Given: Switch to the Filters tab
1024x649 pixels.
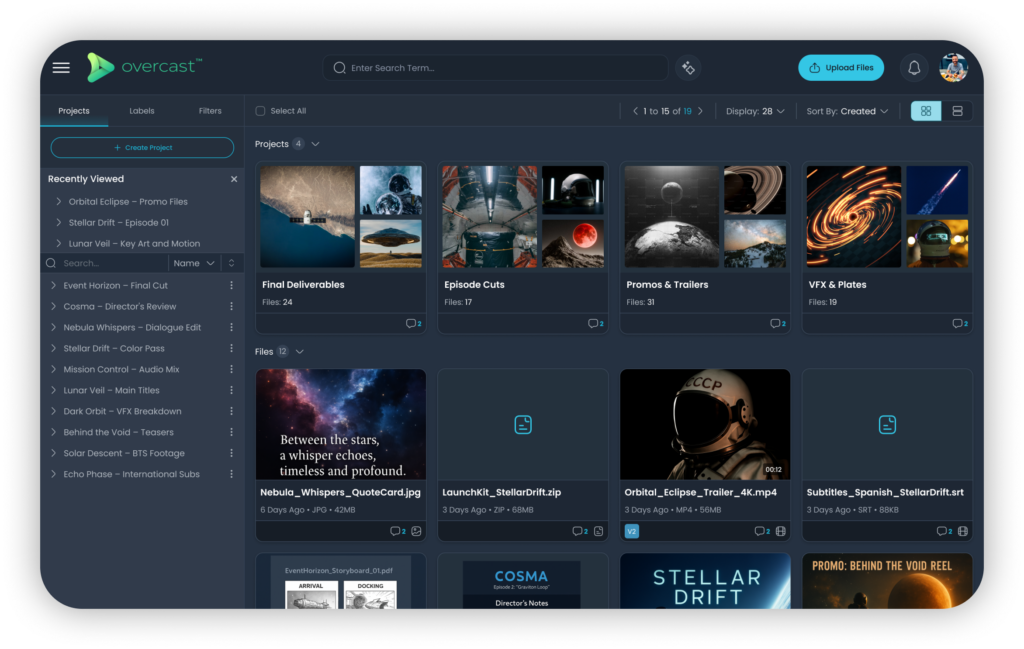Looking at the screenshot, I should pyautogui.click(x=210, y=111).
